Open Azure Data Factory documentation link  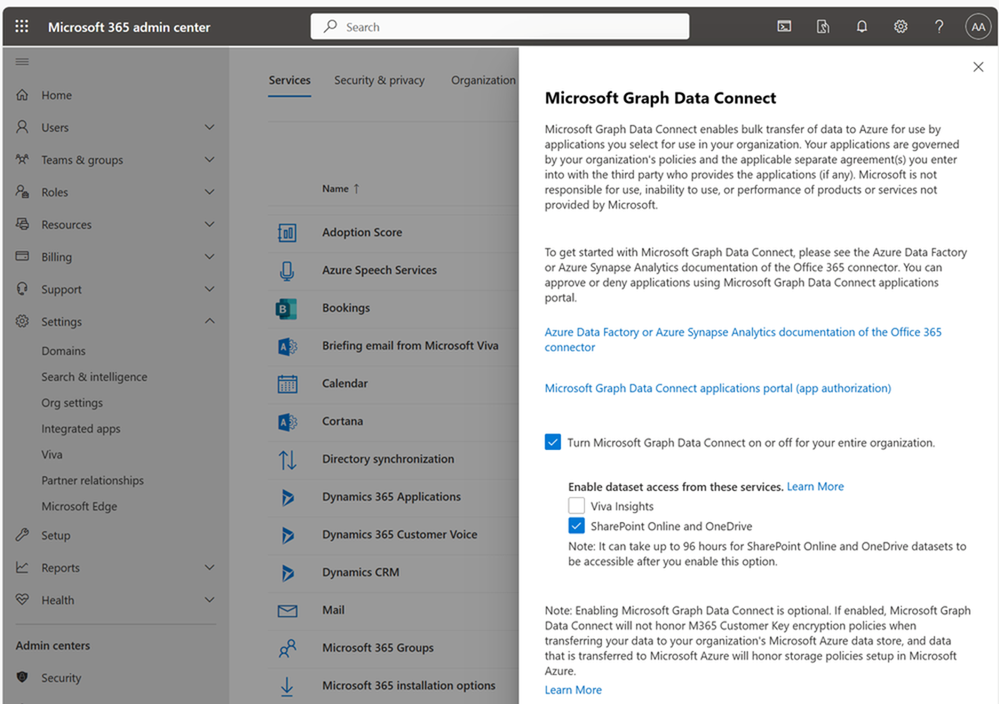[743, 340]
